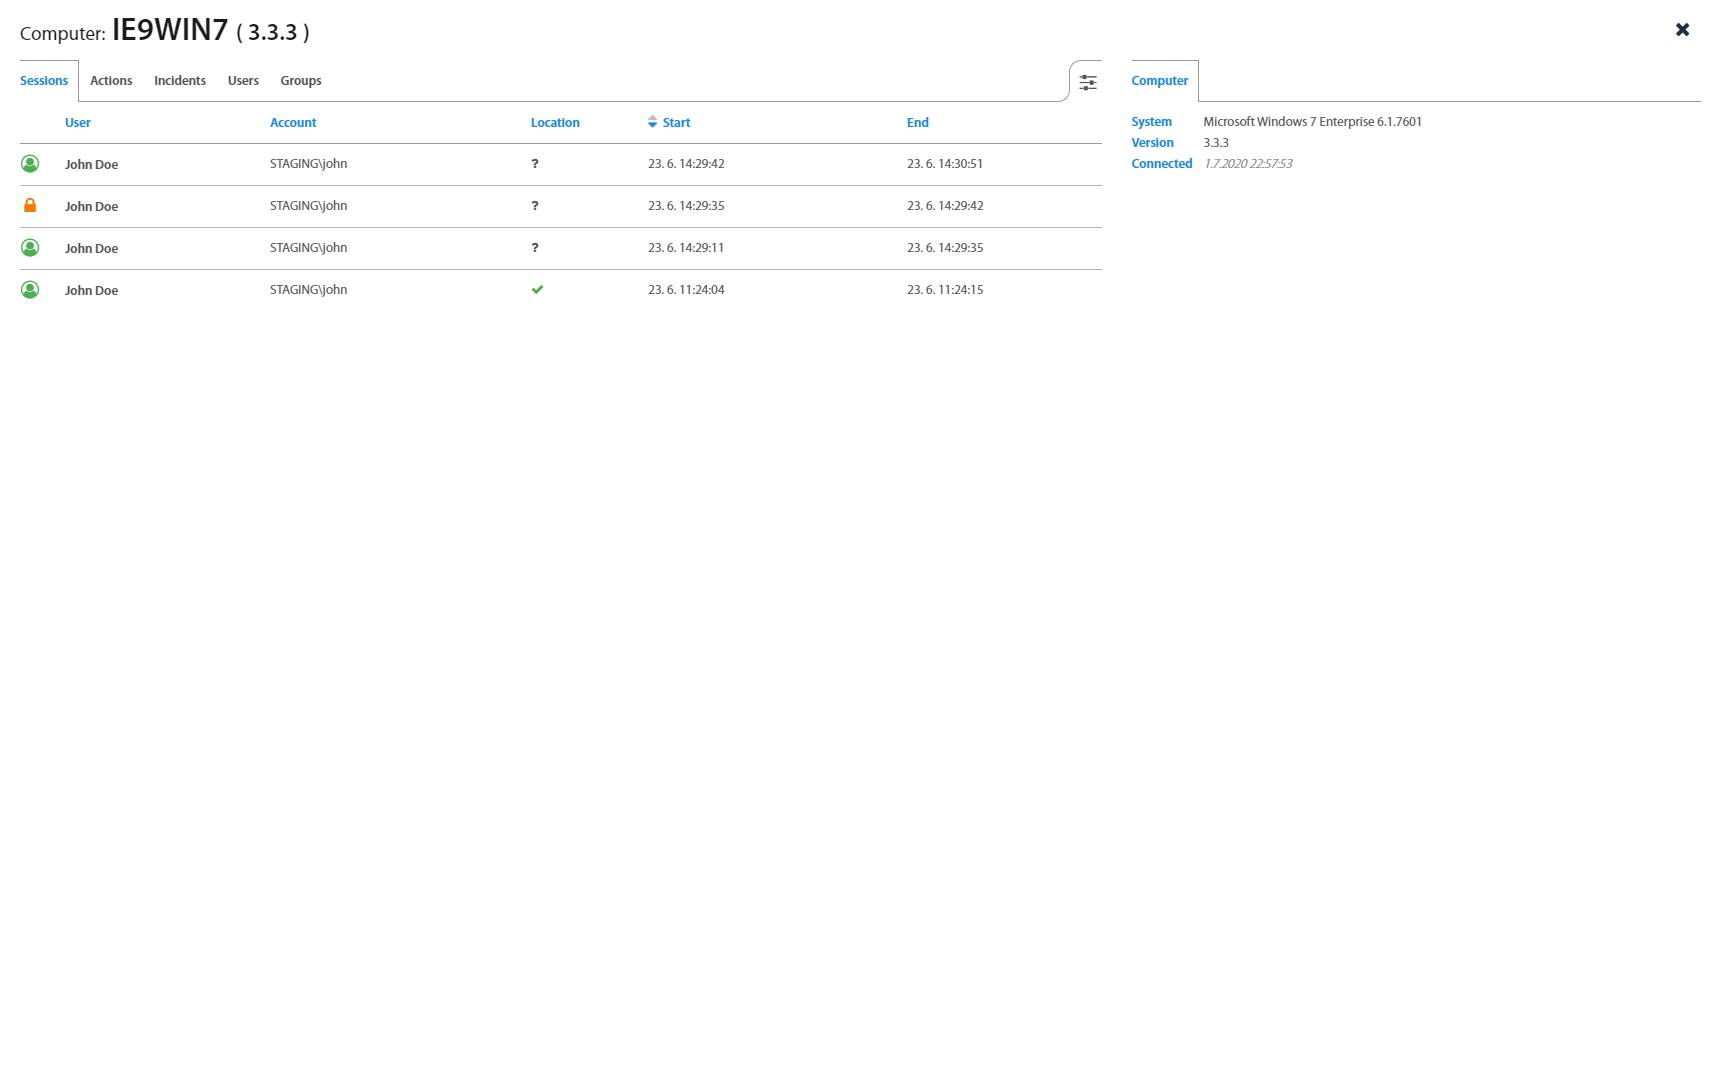Open the Incidents tab

[180, 81]
